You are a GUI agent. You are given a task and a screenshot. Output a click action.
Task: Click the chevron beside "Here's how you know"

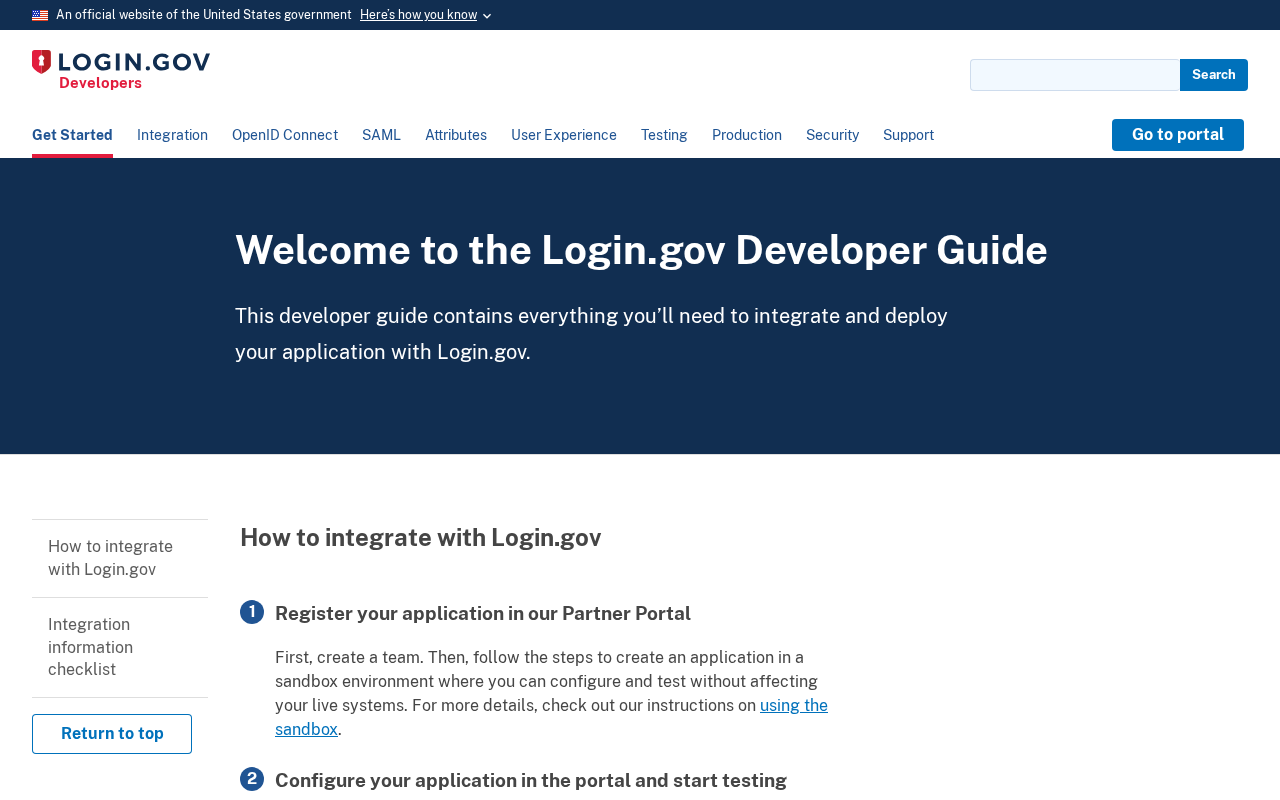click(x=487, y=16)
